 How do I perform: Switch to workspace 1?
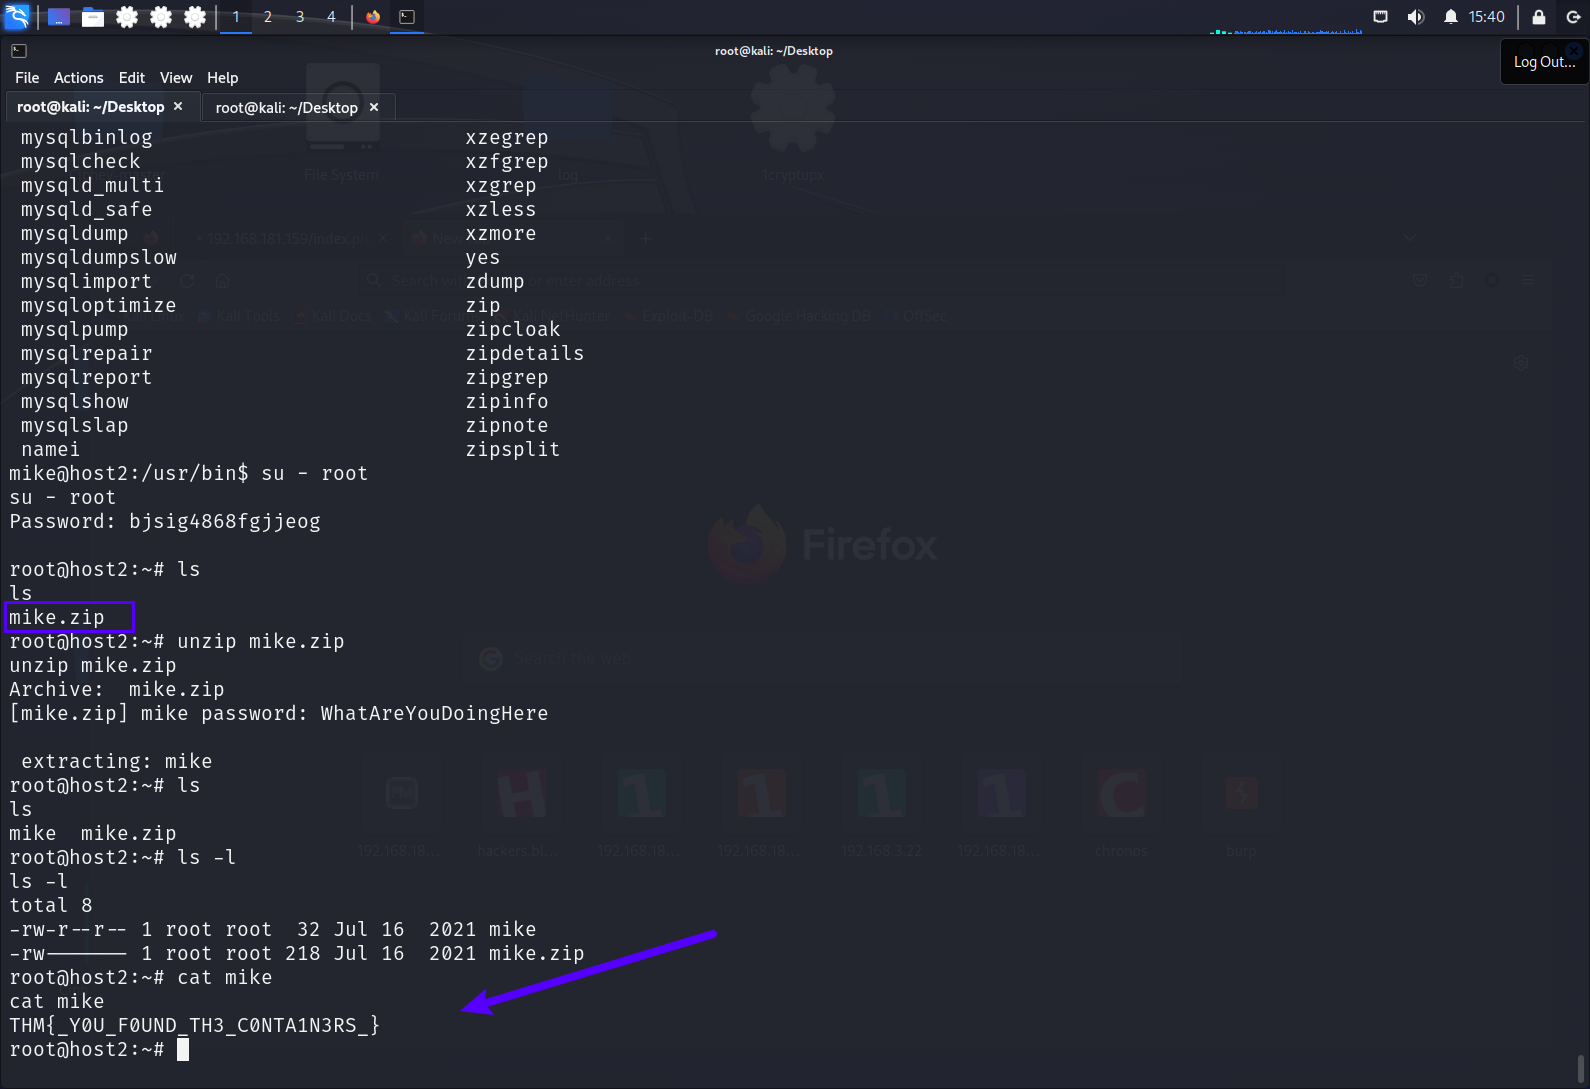point(236,17)
